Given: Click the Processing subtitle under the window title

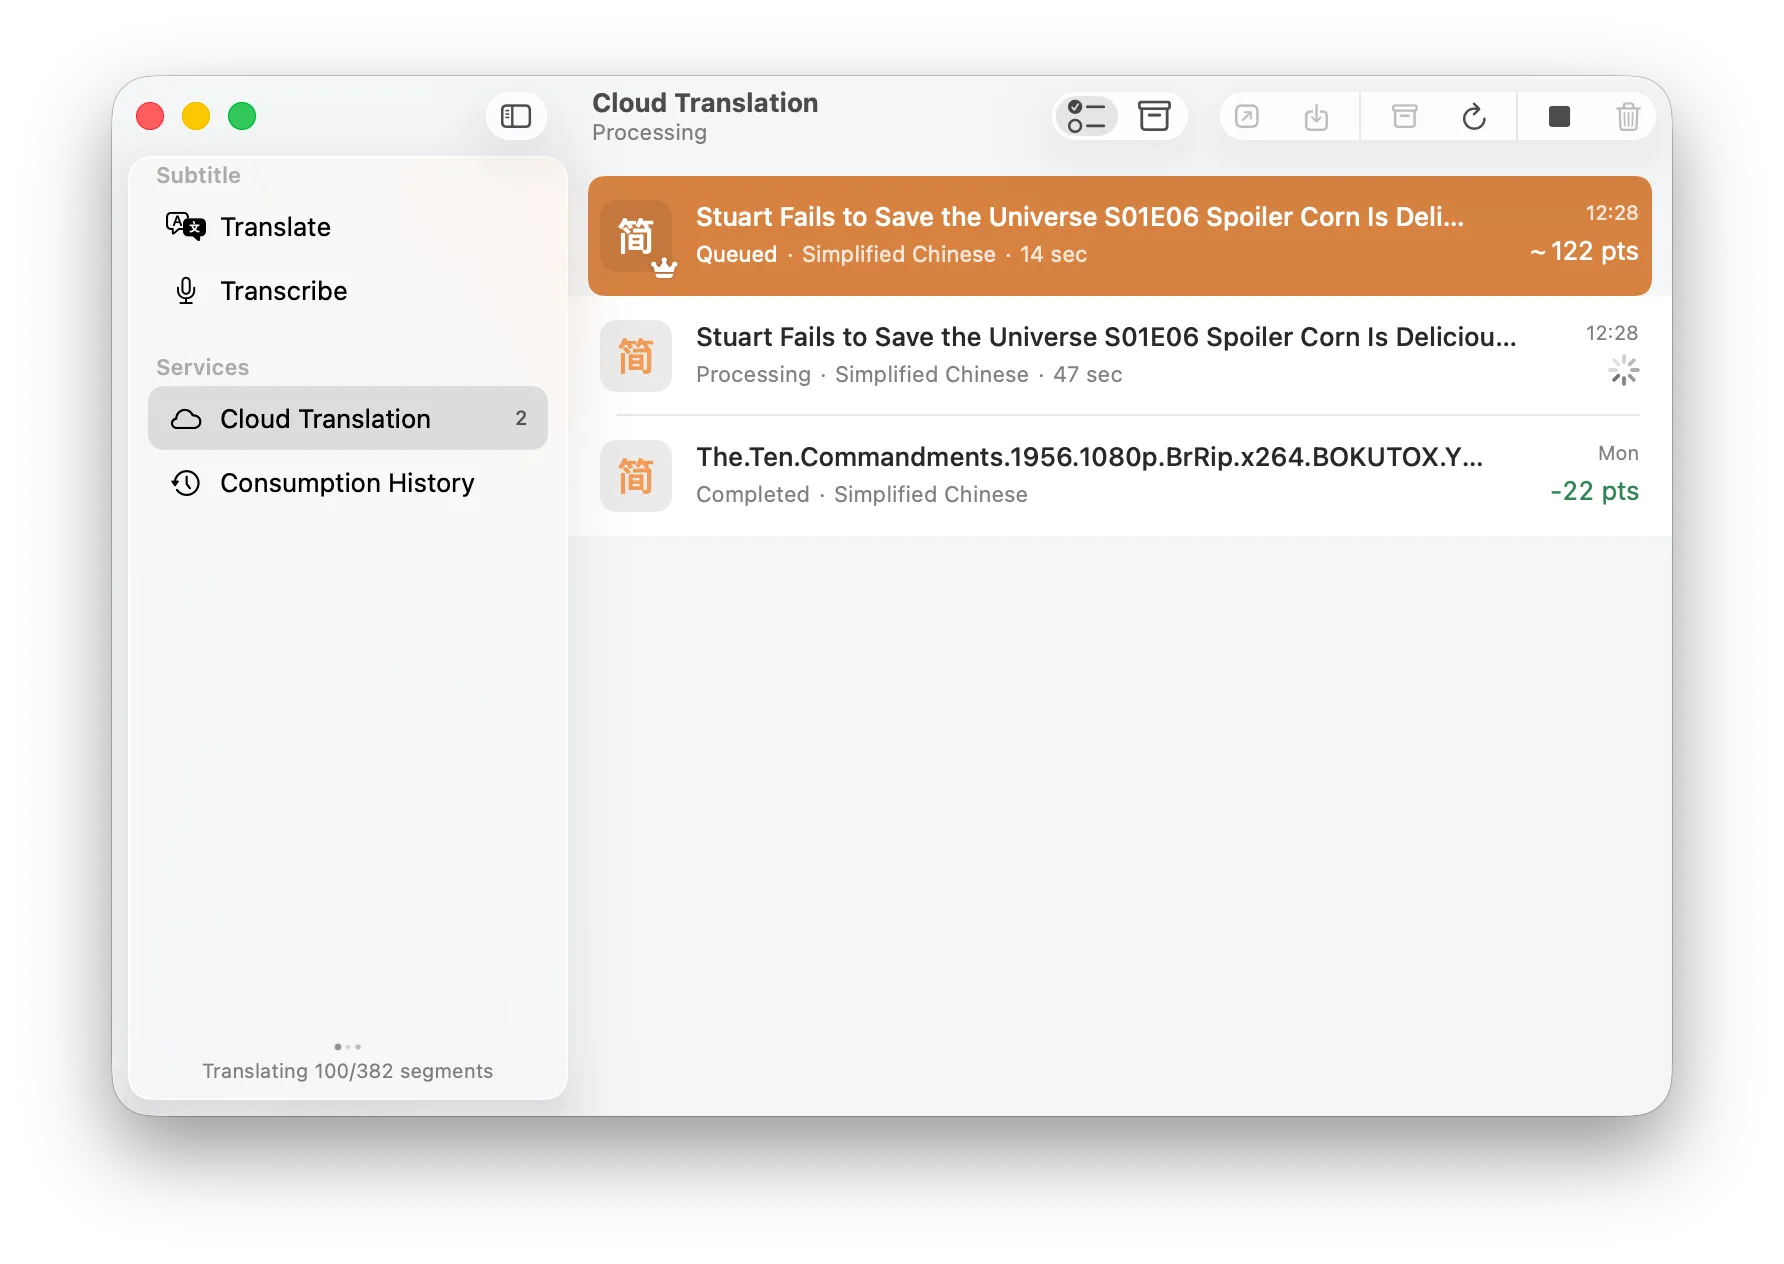Looking at the screenshot, I should point(650,133).
